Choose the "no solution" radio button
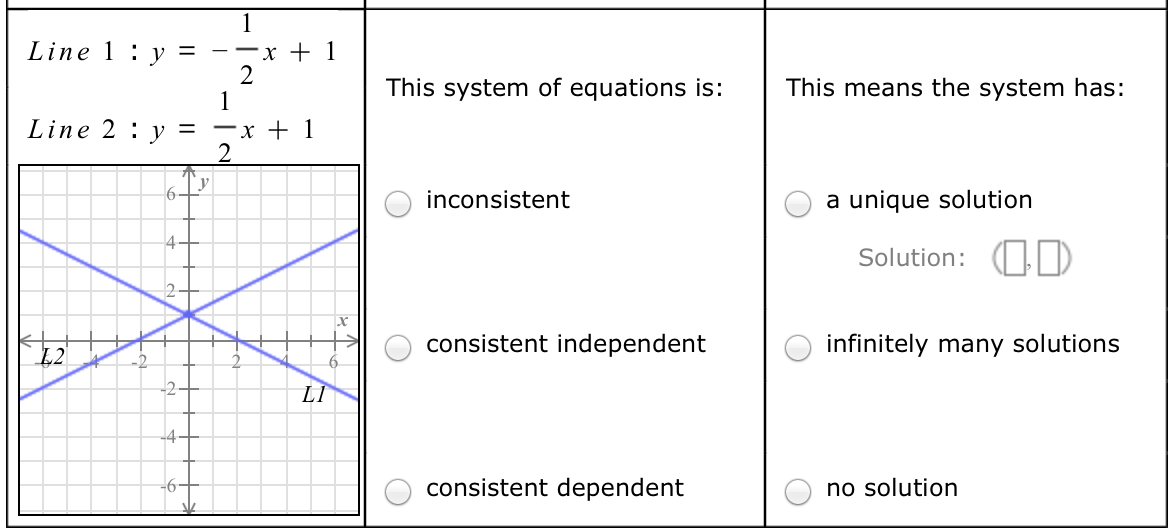 pos(798,491)
